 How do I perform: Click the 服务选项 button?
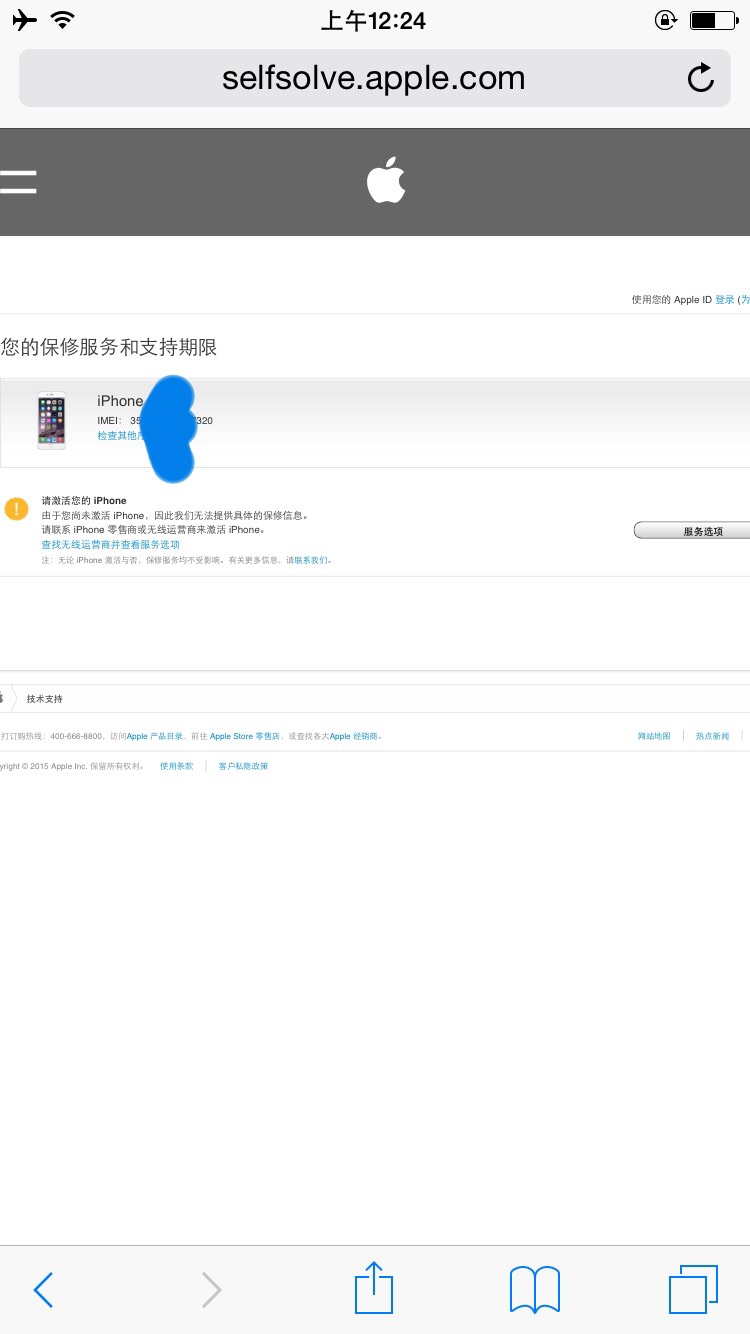click(692, 531)
